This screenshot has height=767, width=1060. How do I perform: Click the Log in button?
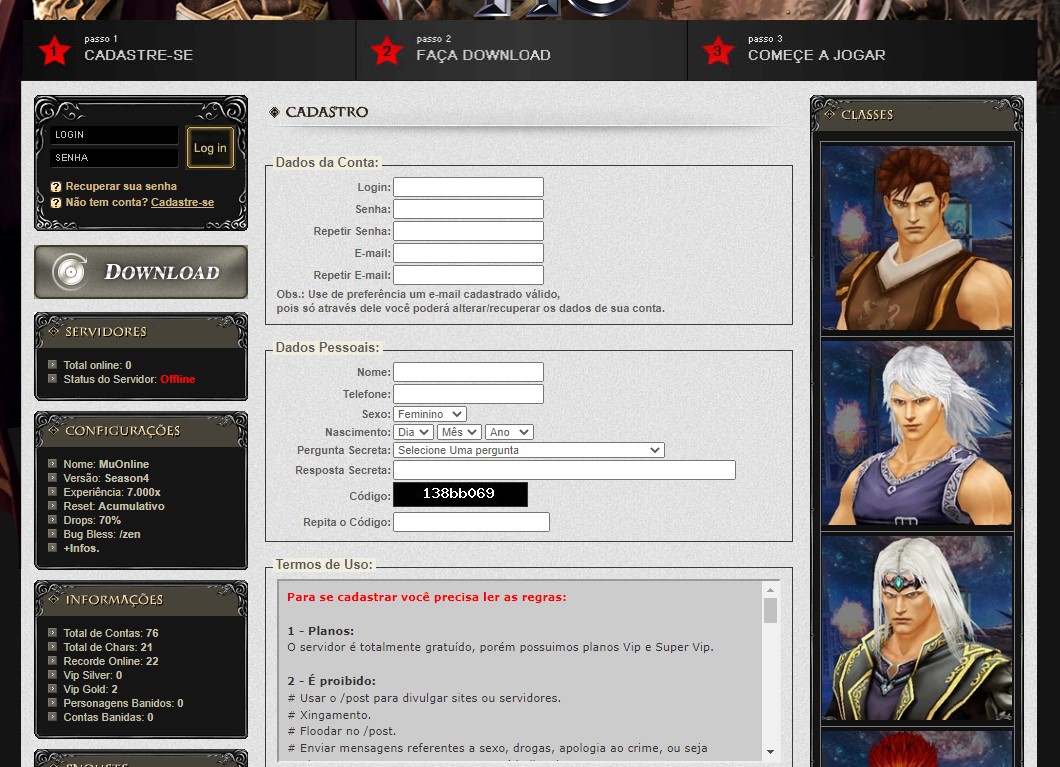(210, 147)
